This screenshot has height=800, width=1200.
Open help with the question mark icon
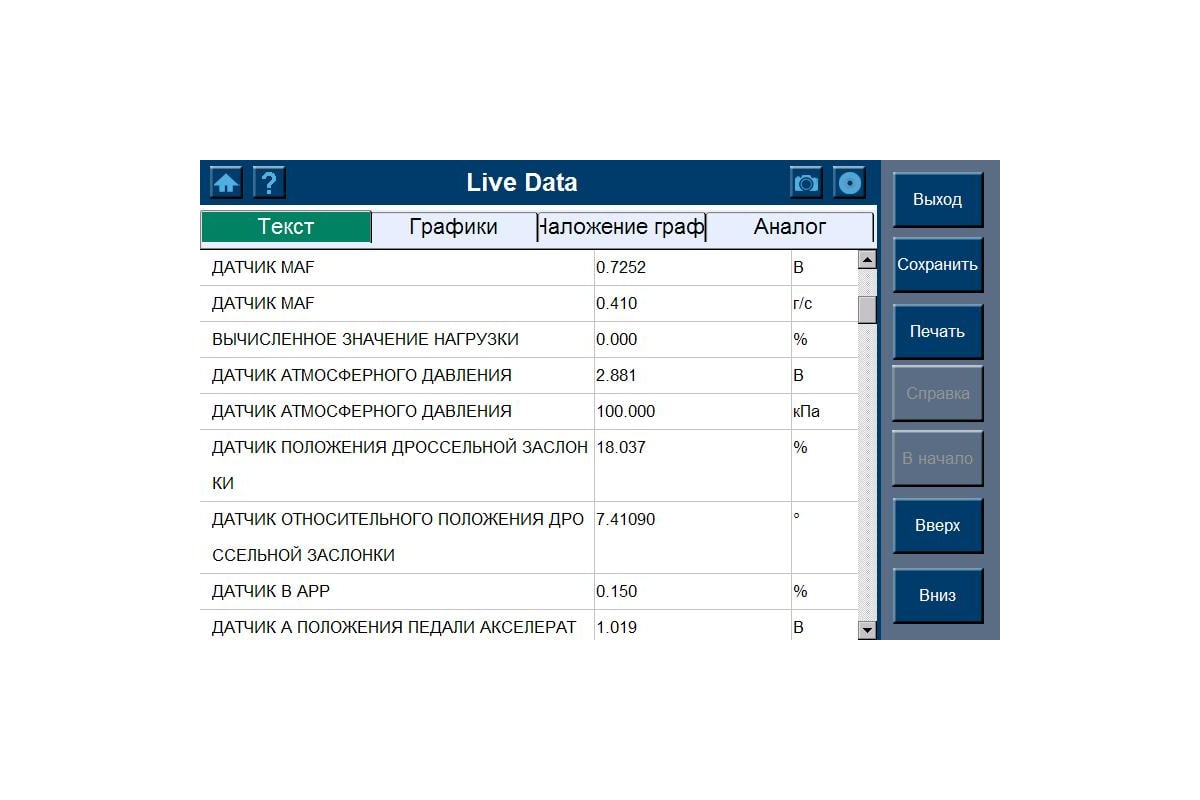click(x=269, y=183)
